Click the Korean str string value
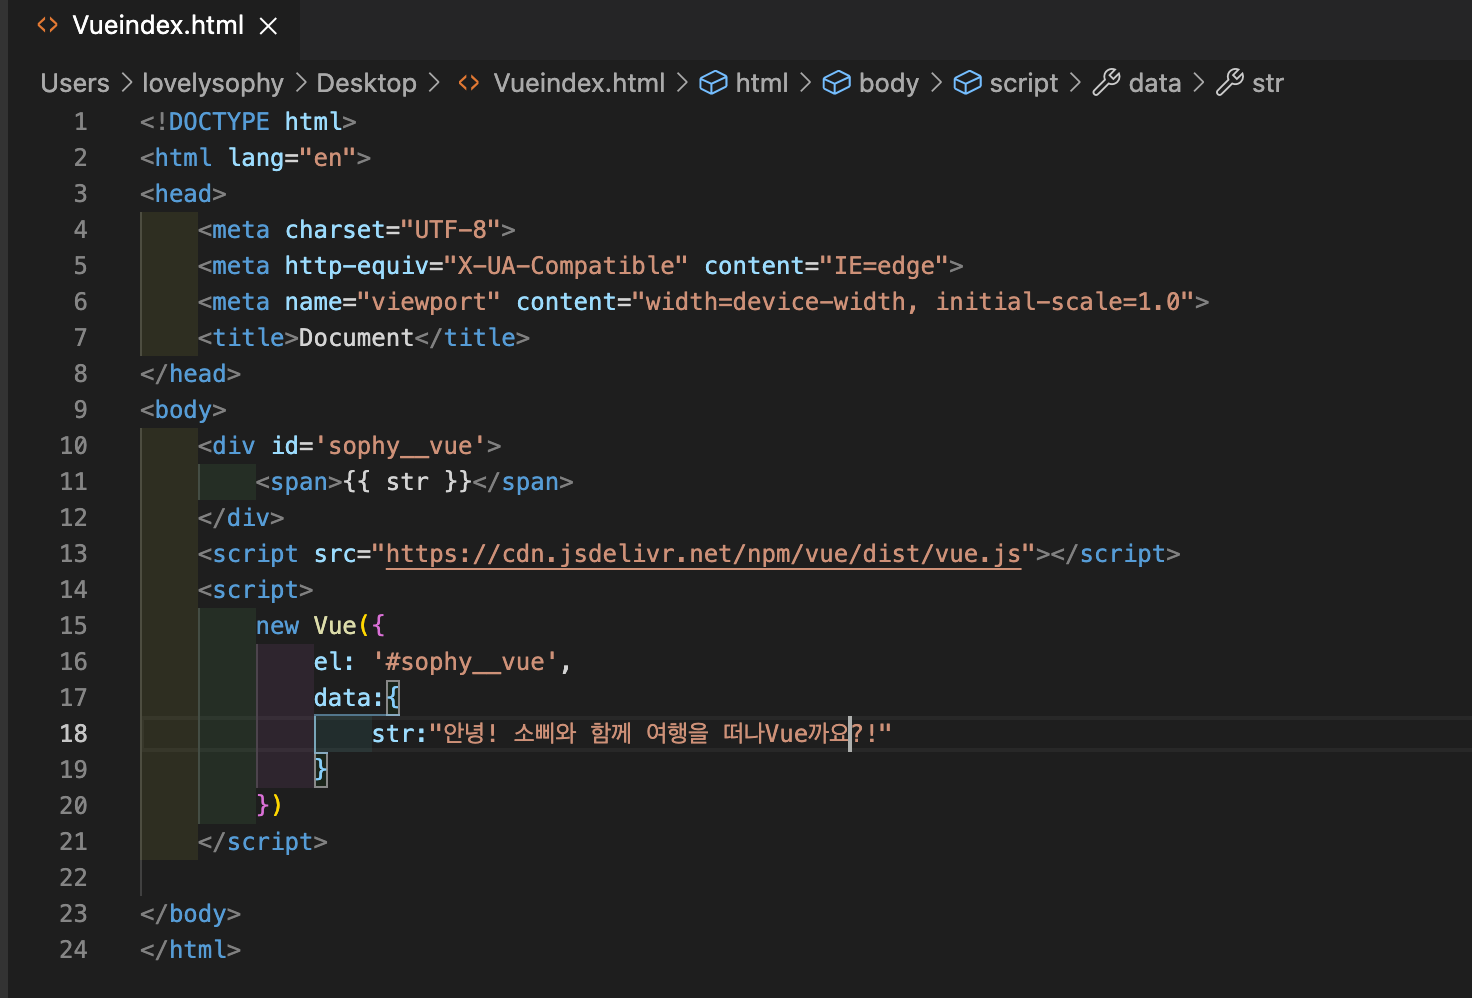1472x998 pixels. pyautogui.click(x=660, y=734)
